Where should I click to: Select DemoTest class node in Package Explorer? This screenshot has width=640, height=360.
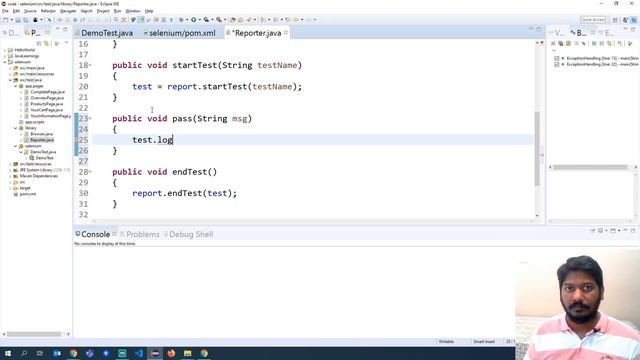(44, 158)
